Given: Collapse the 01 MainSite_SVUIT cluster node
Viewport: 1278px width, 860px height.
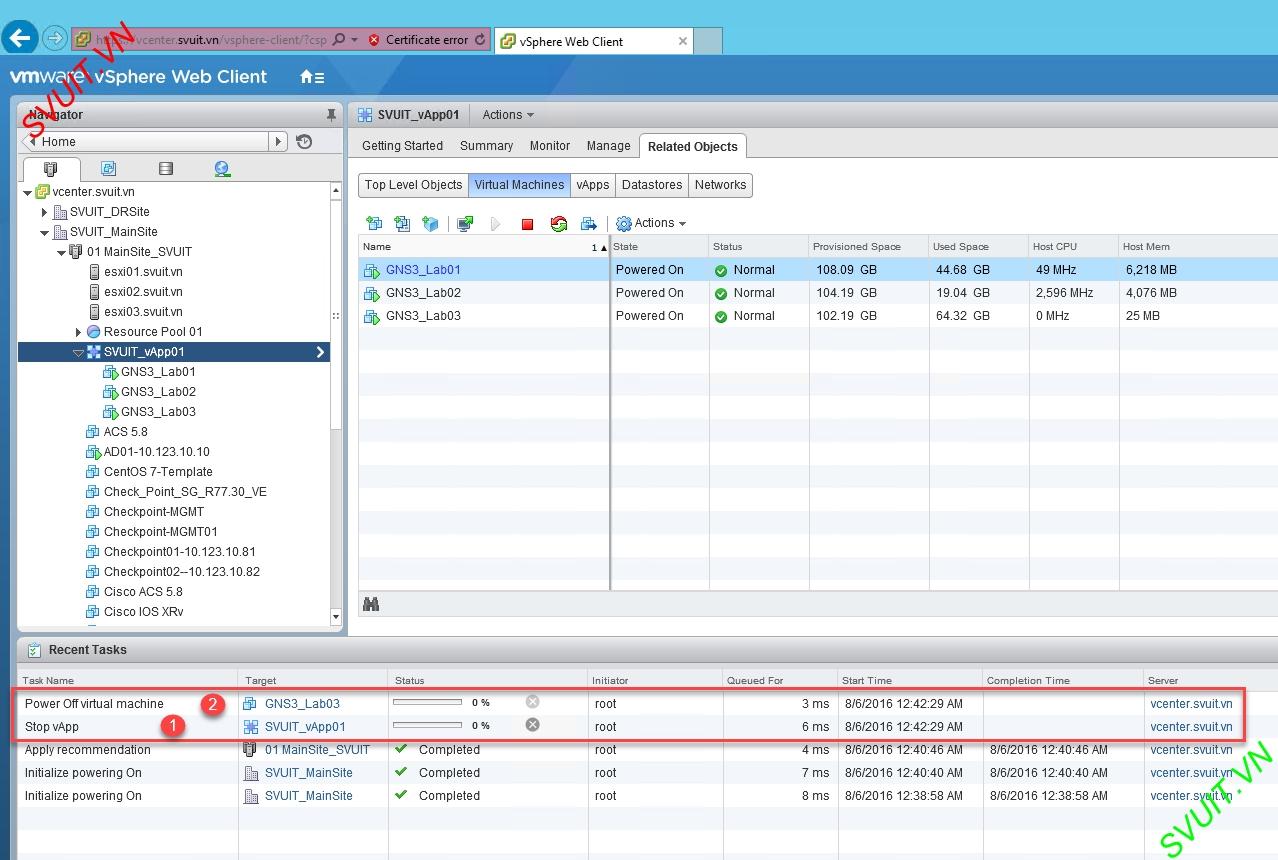Looking at the screenshot, I should (61, 252).
